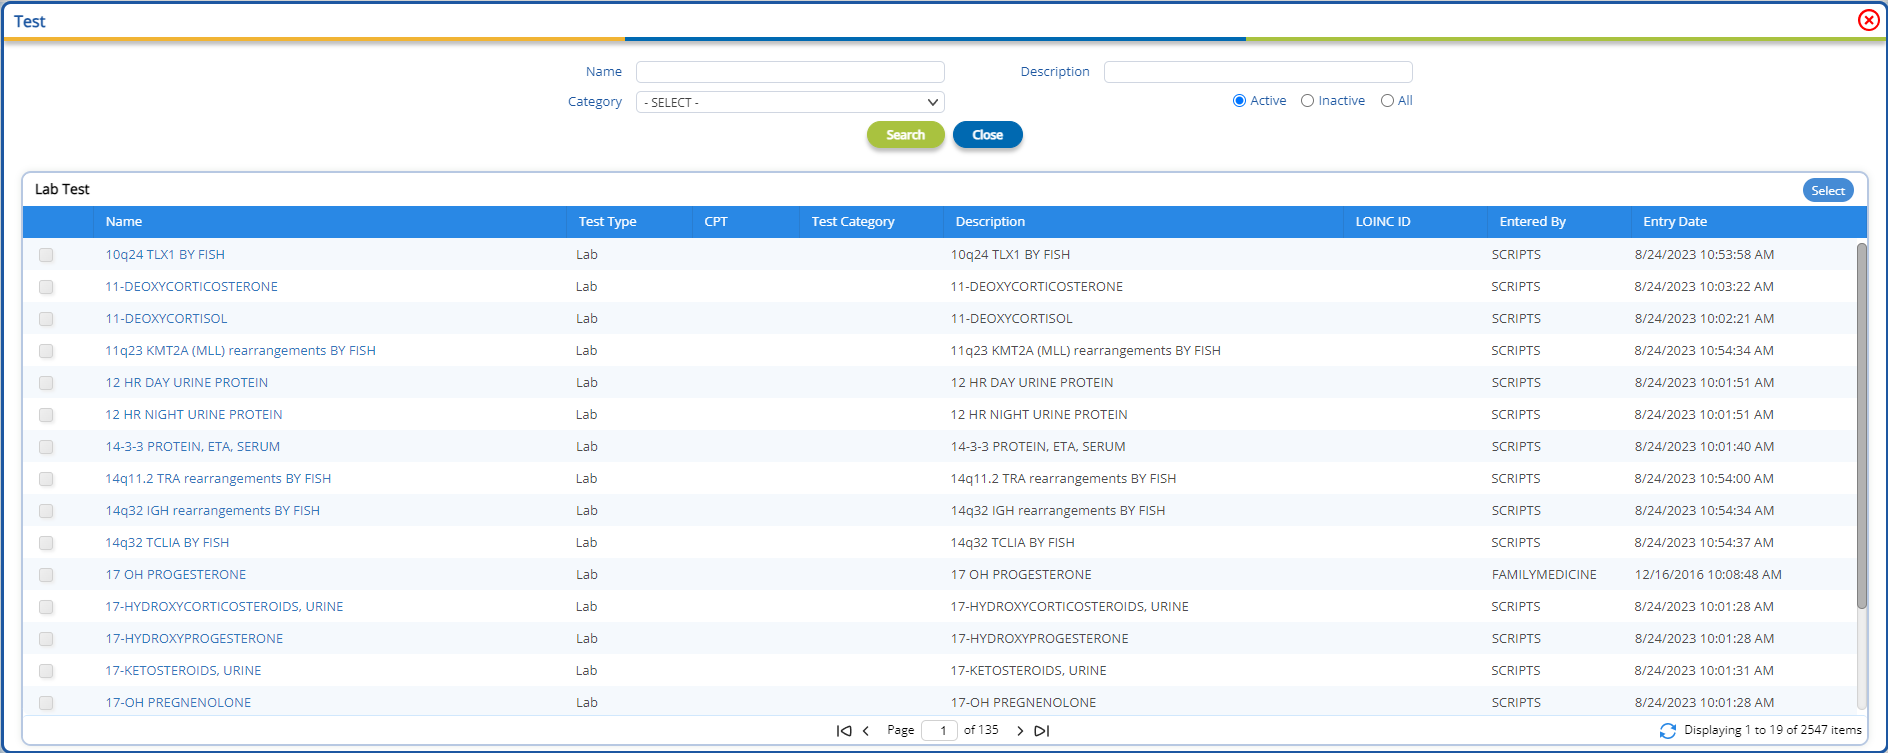
Task: Check the box for 17-KETOSTEROIDS, URINE
Action: (46, 671)
